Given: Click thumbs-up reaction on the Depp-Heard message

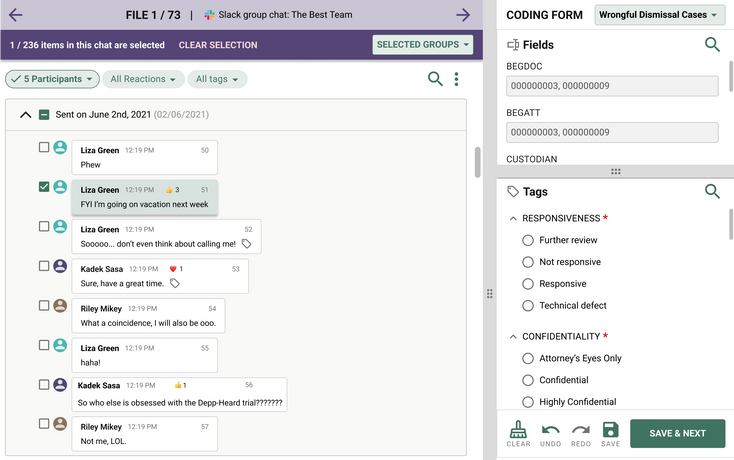Looking at the screenshot, I should click(x=180, y=385).
